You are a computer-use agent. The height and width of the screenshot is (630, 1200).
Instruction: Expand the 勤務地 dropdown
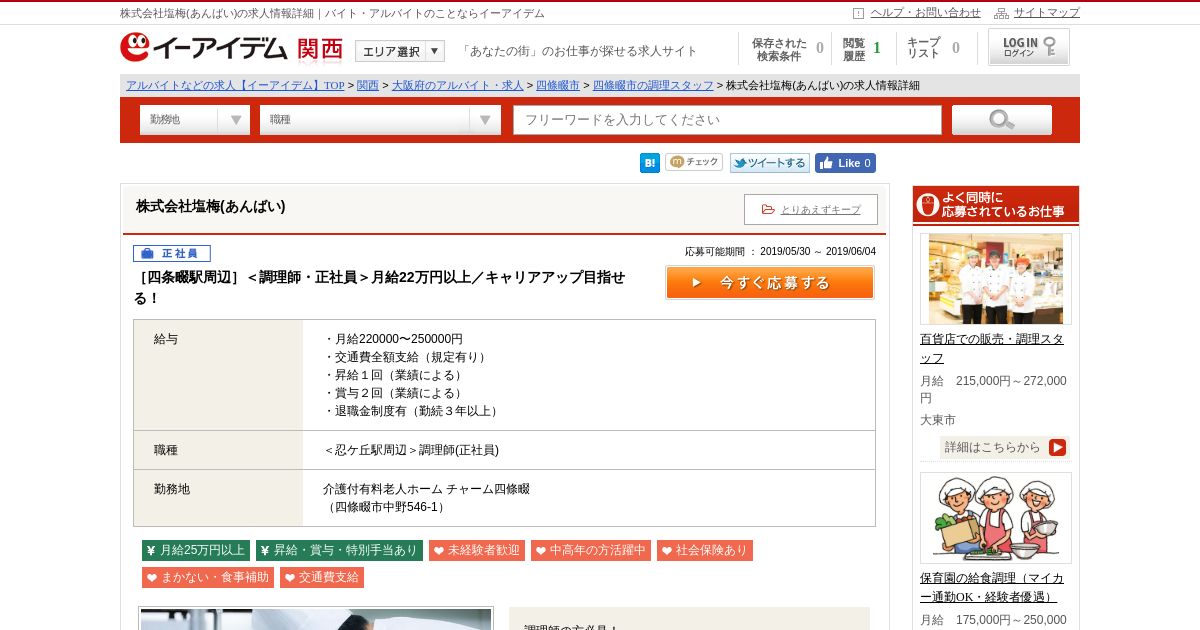point(195,120)
